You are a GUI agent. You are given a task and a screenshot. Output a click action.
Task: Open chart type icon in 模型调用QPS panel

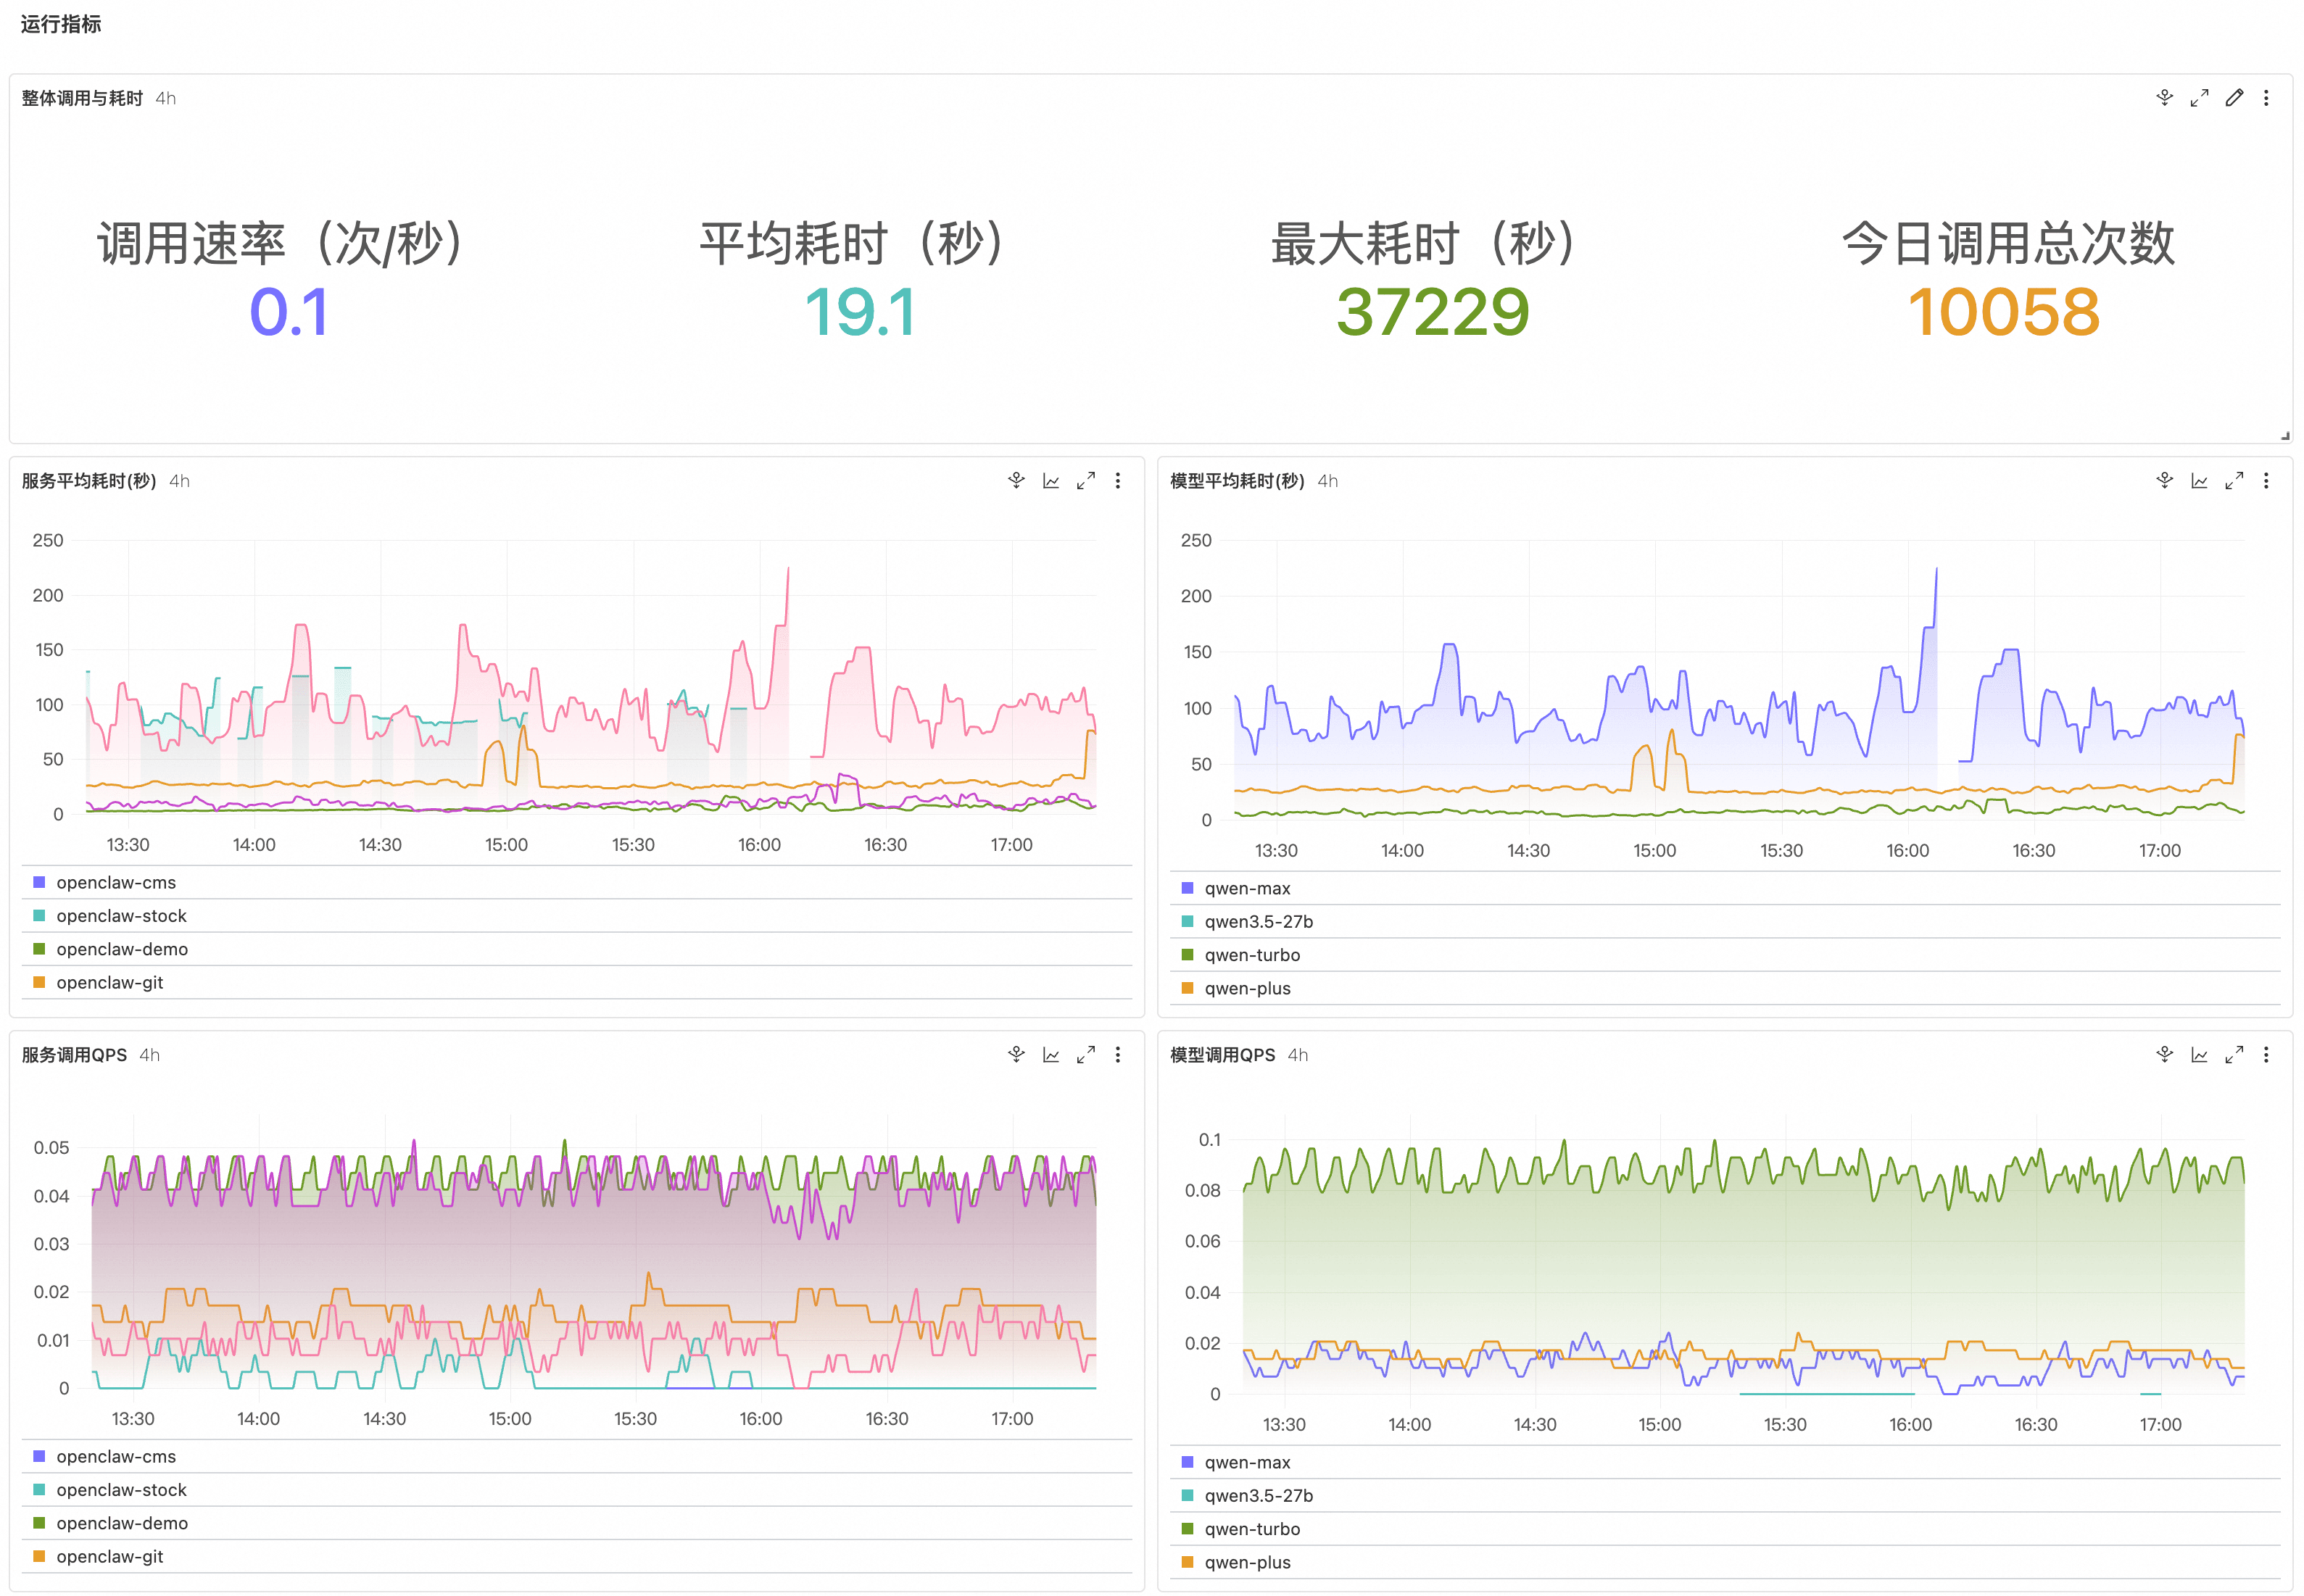2199,1055
